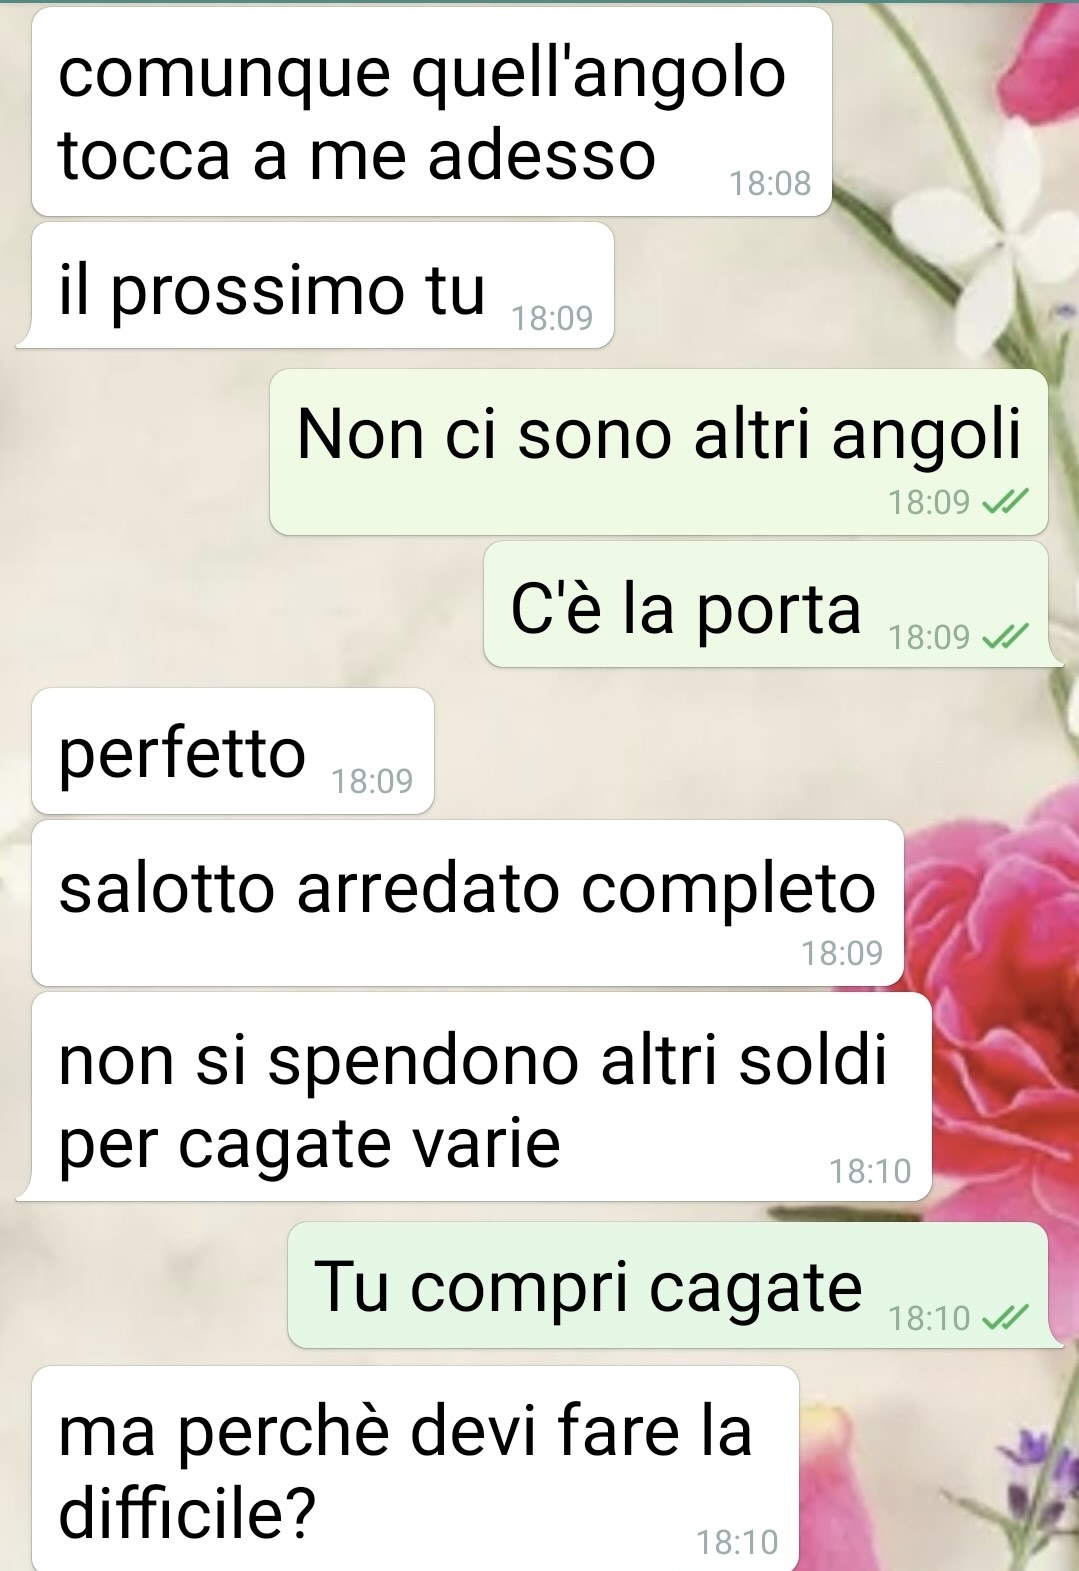Image resolution: width=1079 pixels, height=1571 pixels.
Task: Tap the 'salotto arredato completo' message
Action: (468, 903)
